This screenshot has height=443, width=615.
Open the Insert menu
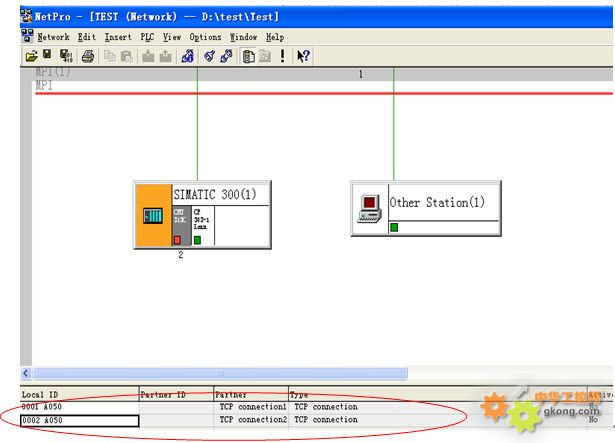click(118, 37)
